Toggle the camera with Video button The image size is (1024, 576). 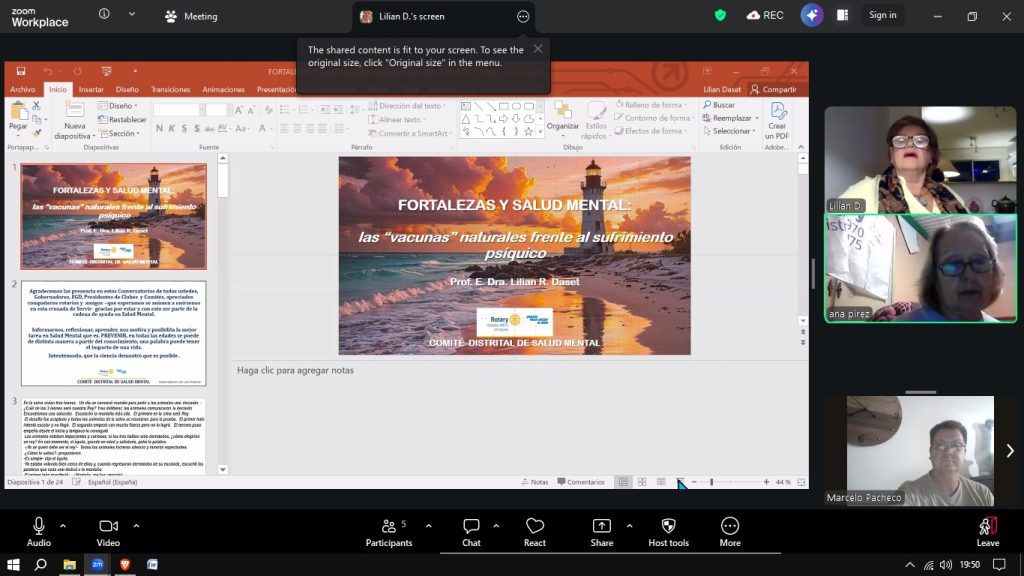[x=108, y=531]
